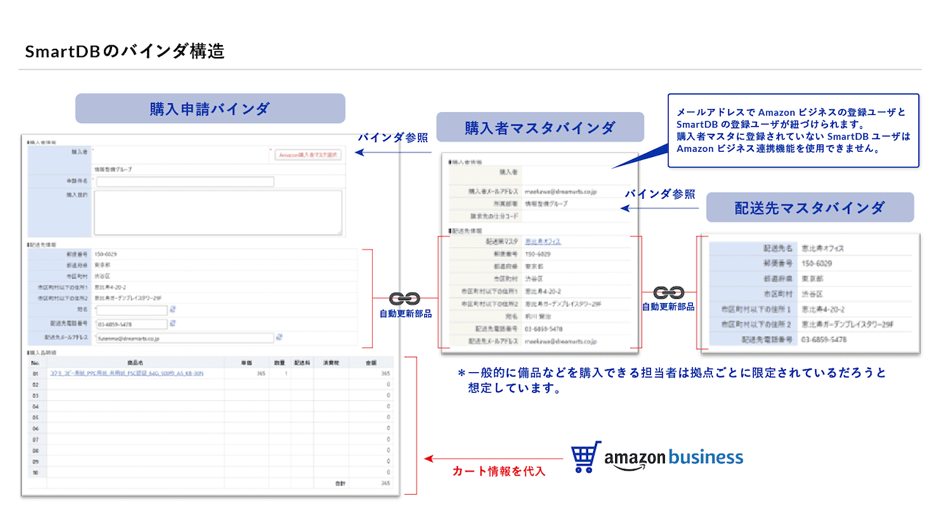Click row number 10 in item table
This screenshot has width=940, height=529.
click(35, 473)
